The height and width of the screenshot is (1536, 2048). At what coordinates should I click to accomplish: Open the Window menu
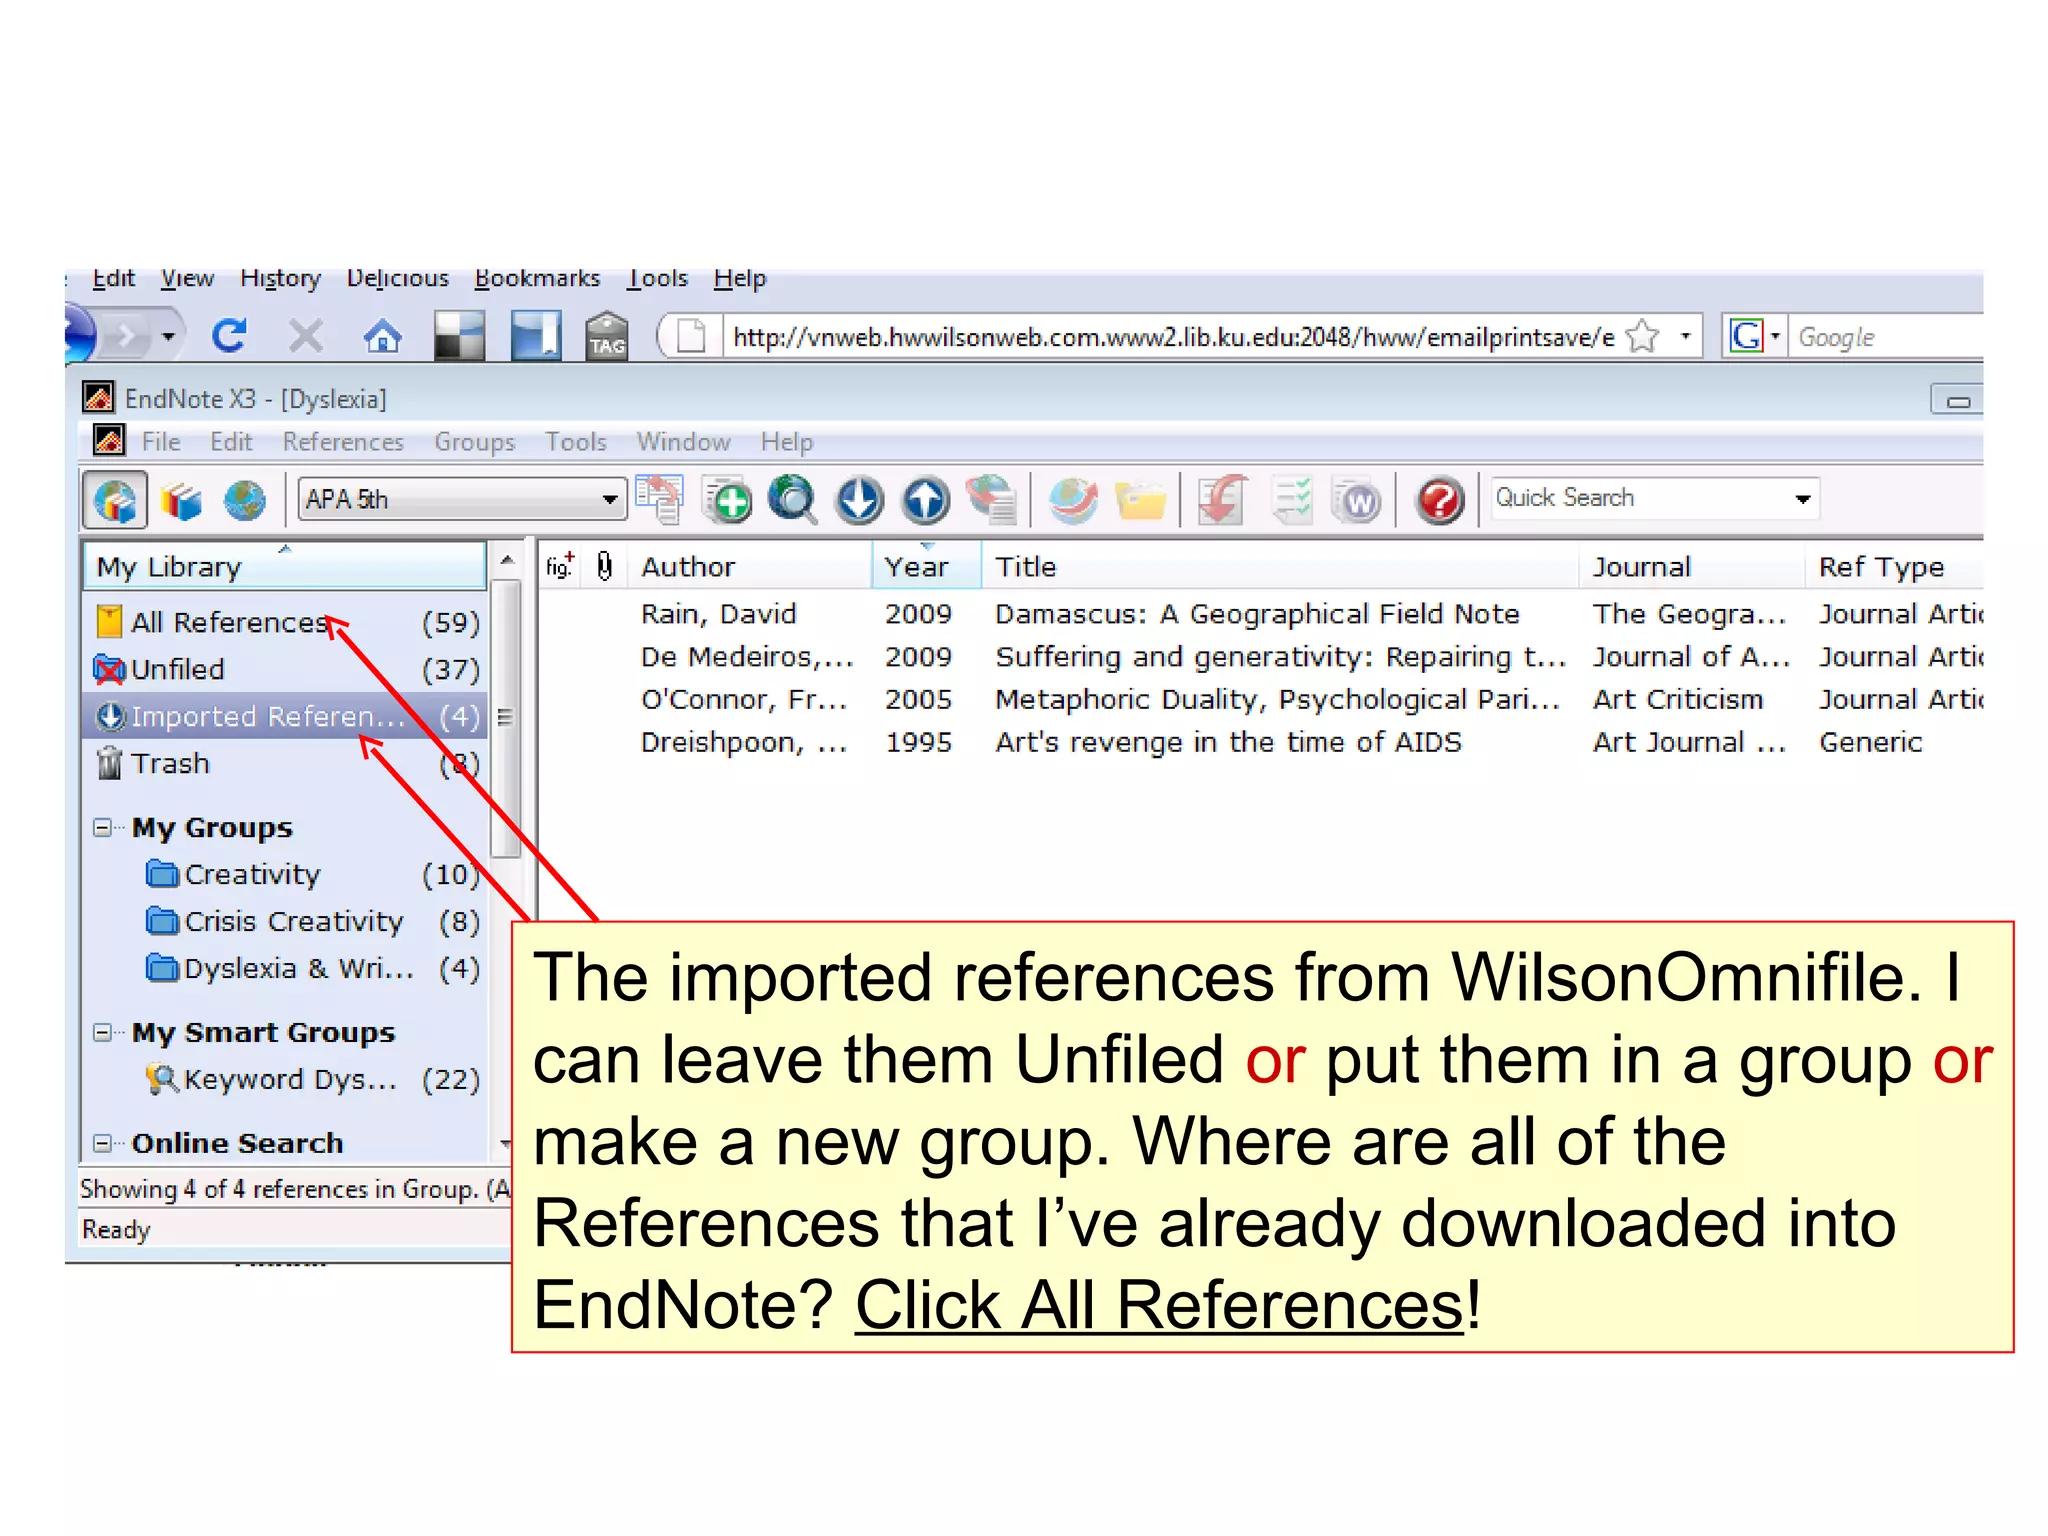683,442
